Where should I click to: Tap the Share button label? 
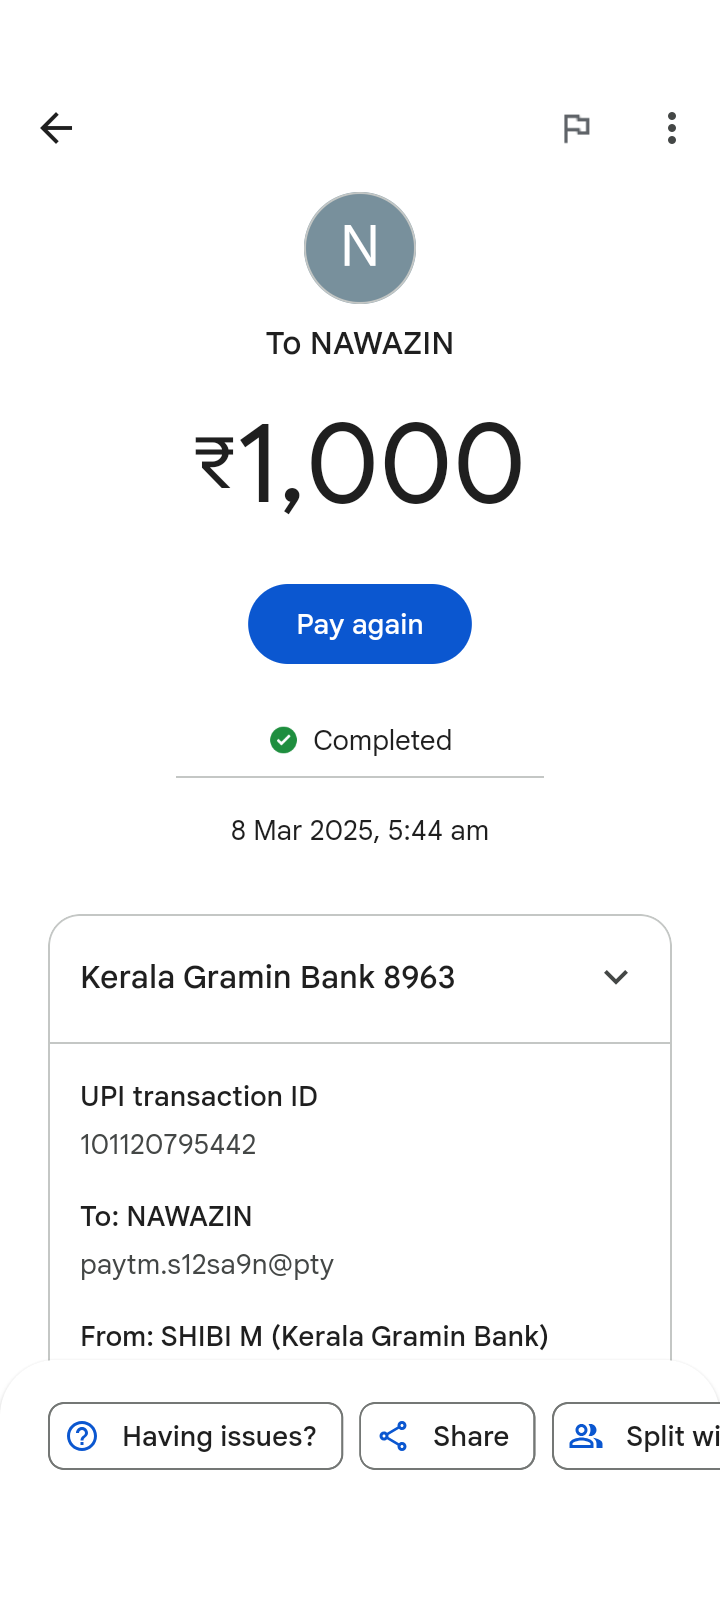(x=471, y=1436)
